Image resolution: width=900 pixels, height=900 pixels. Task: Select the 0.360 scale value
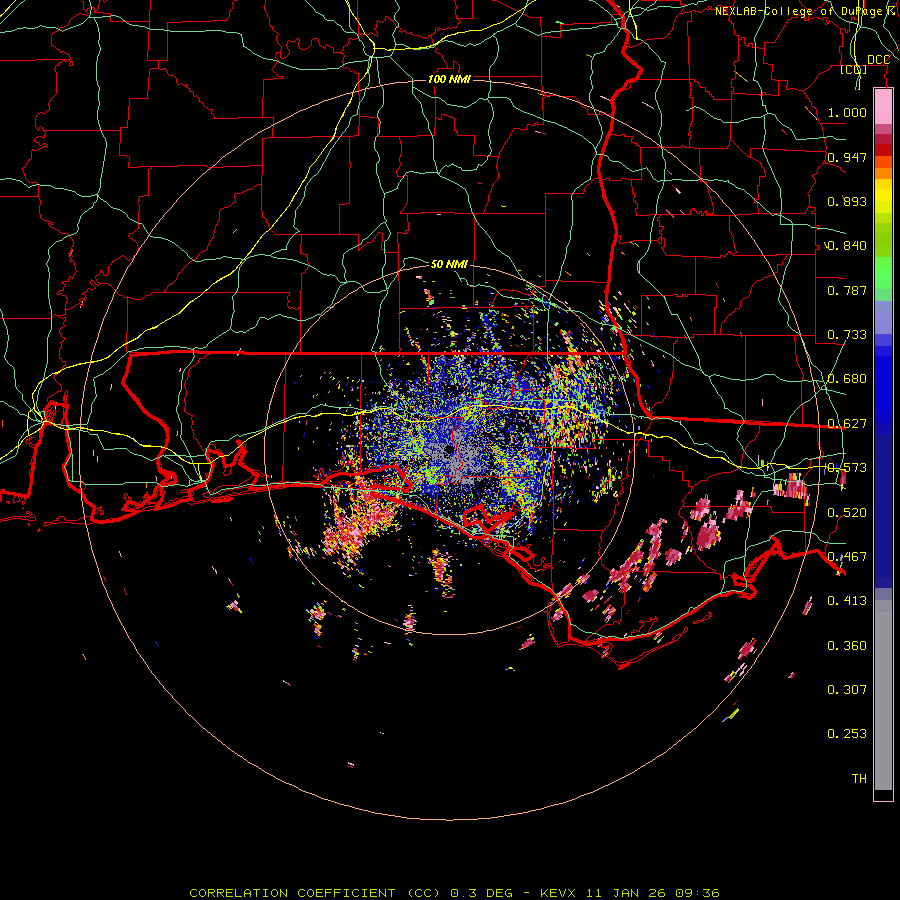click(x=847, y=646)
